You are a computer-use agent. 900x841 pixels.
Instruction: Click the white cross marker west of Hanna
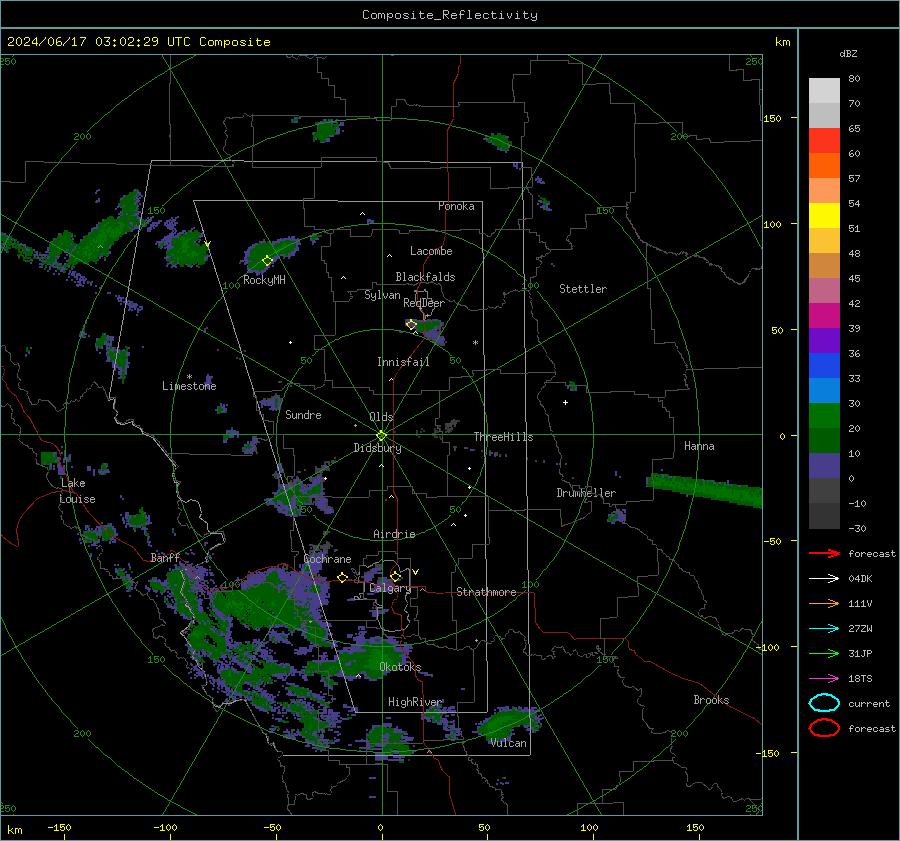pos(565,402)
